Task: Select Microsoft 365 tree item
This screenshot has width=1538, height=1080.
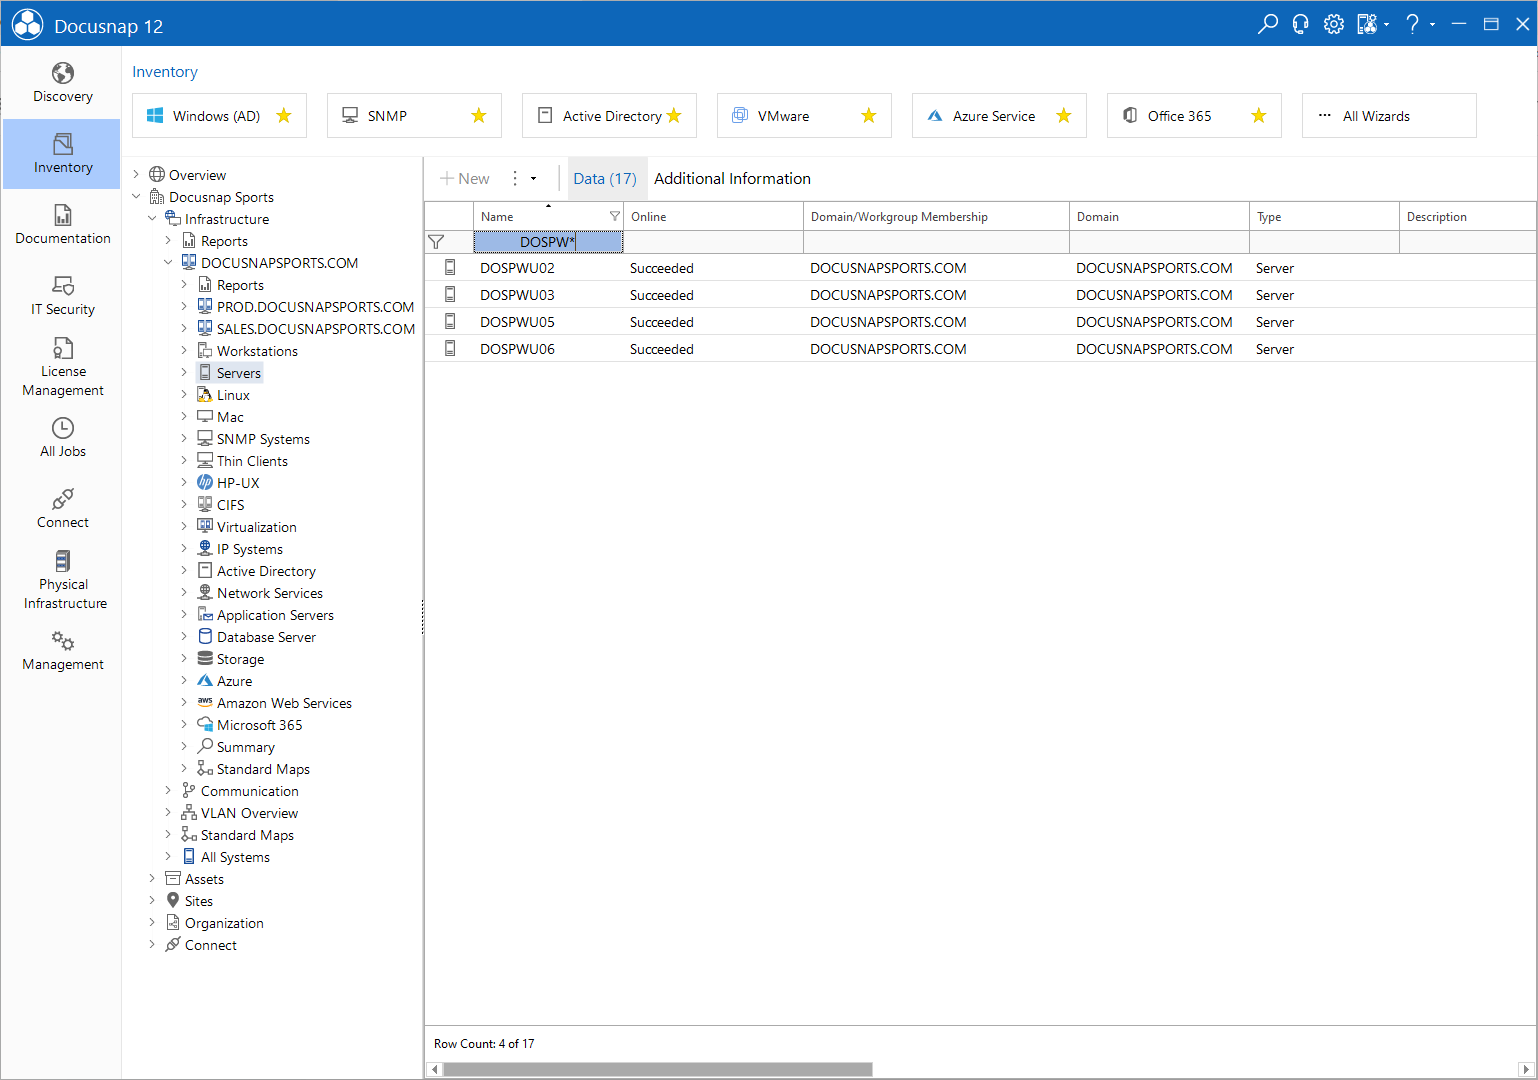Action: pyautogui.click(x=260, y=725)
